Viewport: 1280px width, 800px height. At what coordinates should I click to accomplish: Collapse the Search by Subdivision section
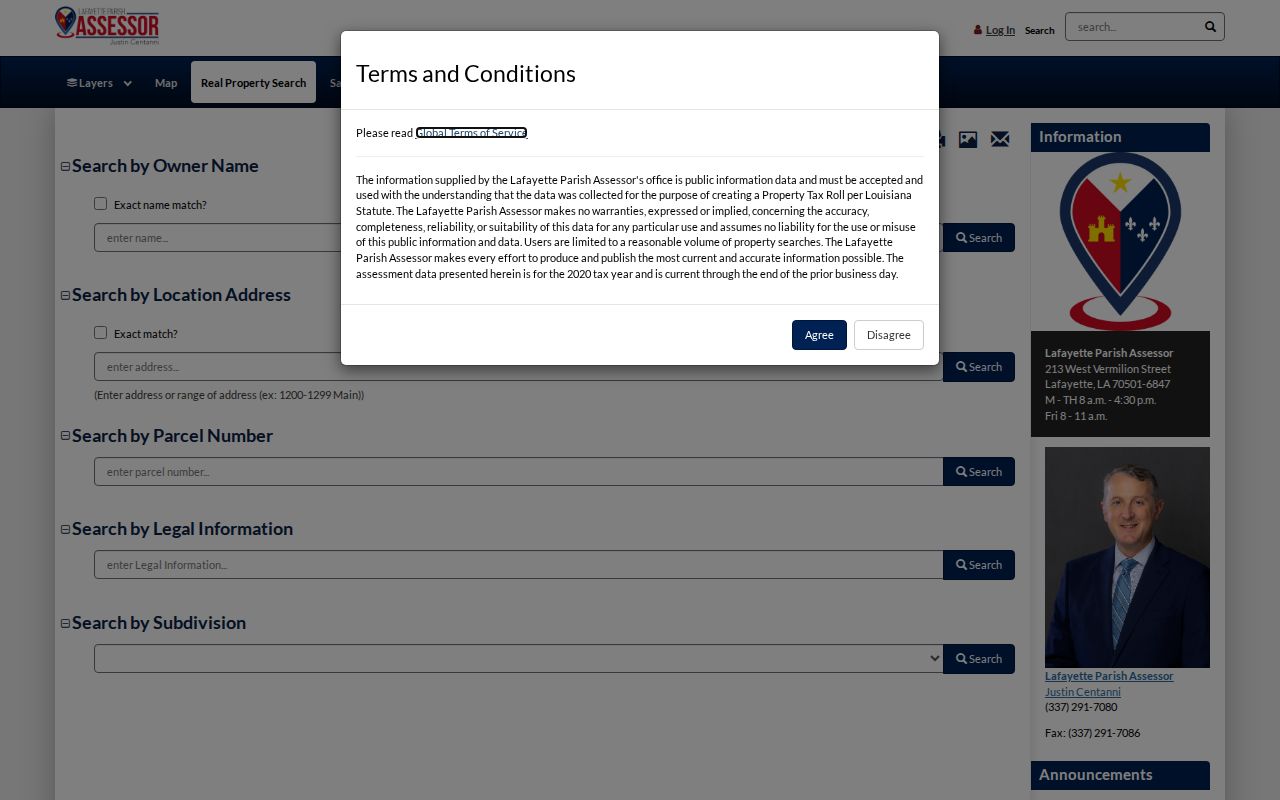[66, 624]
